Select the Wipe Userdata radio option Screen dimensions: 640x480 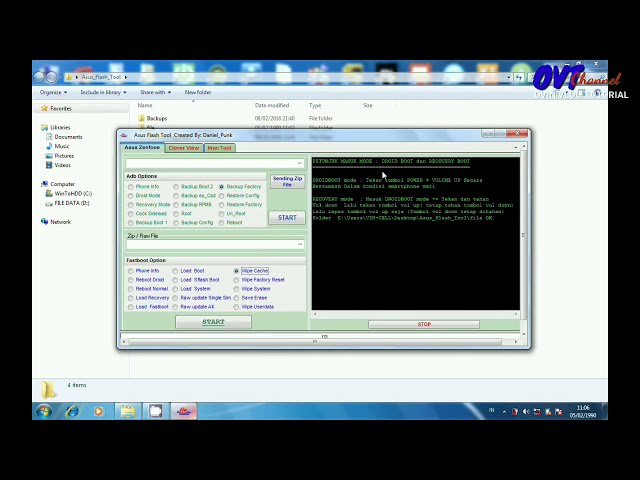(x=236, y=307)
